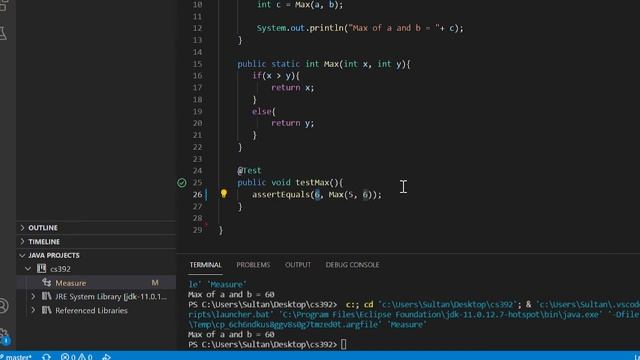Click the System.out.println statement
Image resolution: width=640 pixels, height=360 pixels.
(360, 28)
